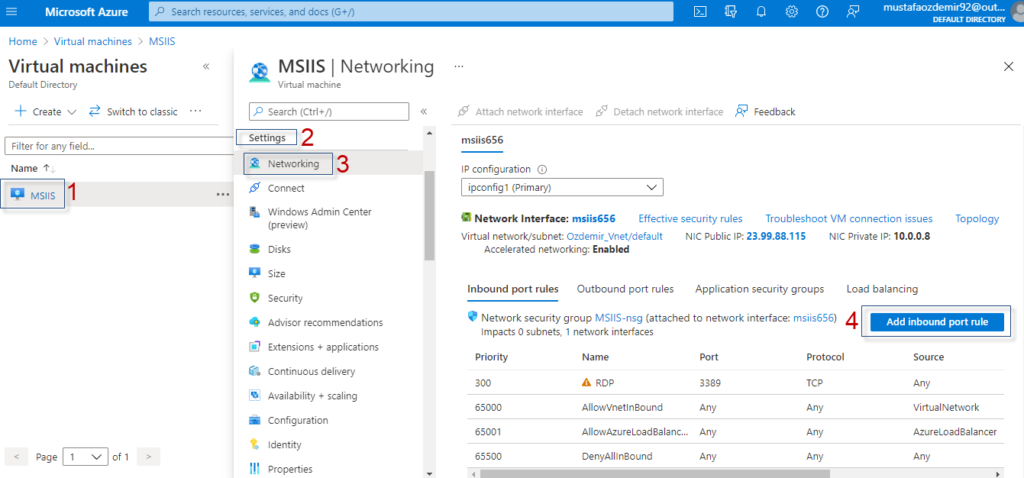Open the notifications bell

pyautogui.click(x=761, y=12)
